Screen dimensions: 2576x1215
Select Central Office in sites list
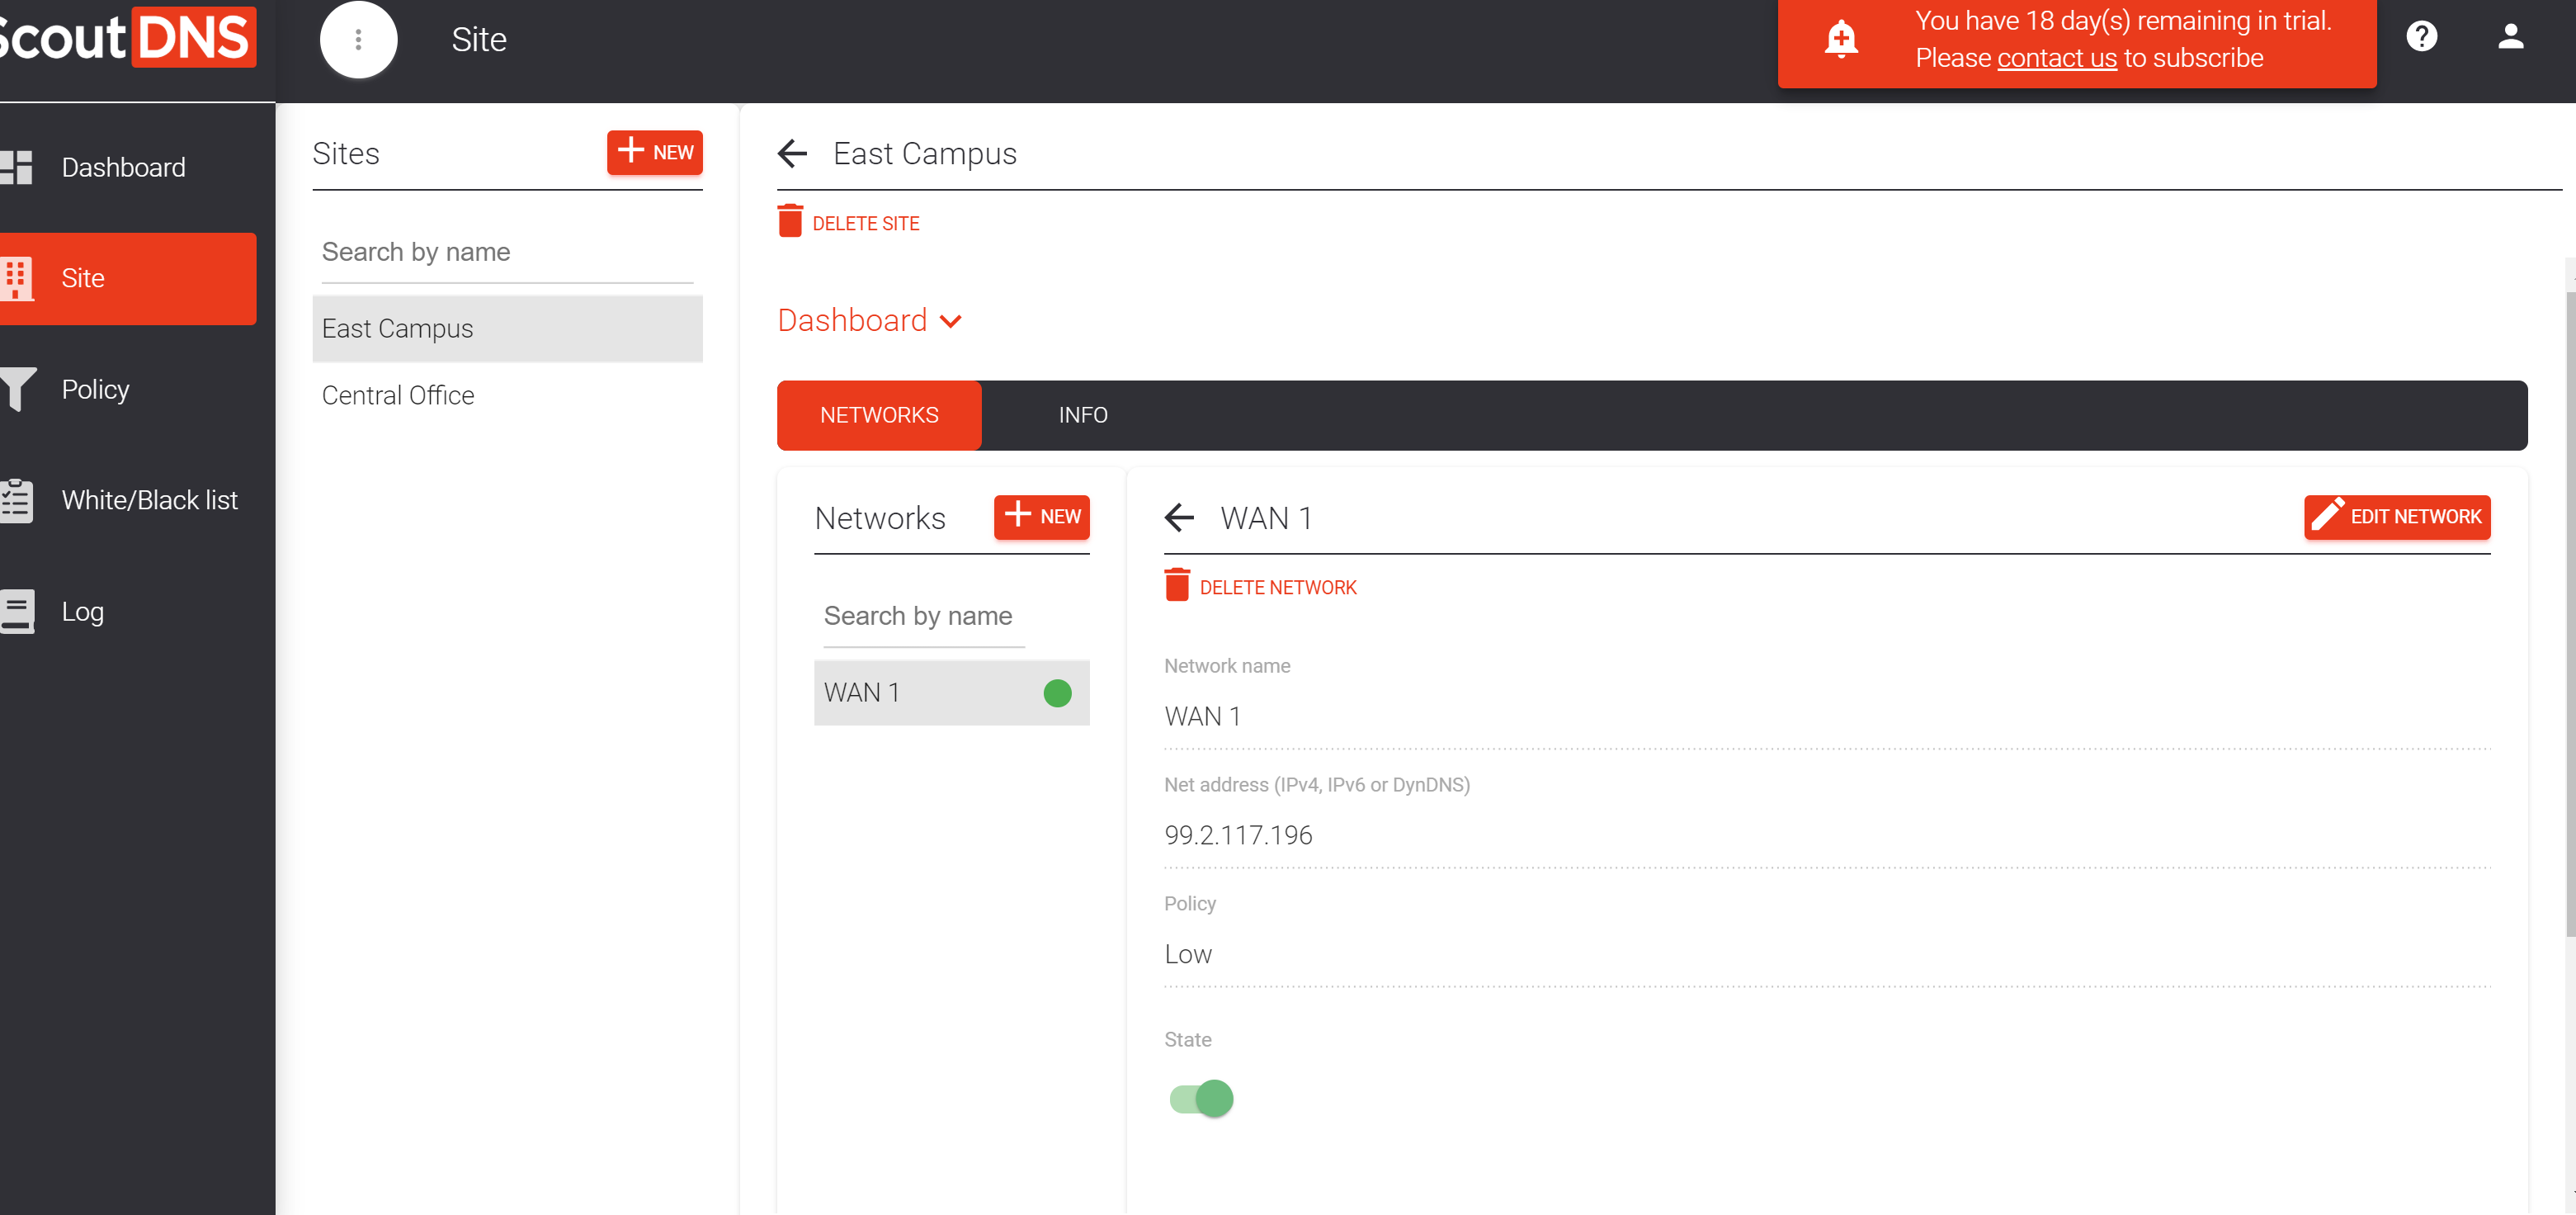click(398, 395)
